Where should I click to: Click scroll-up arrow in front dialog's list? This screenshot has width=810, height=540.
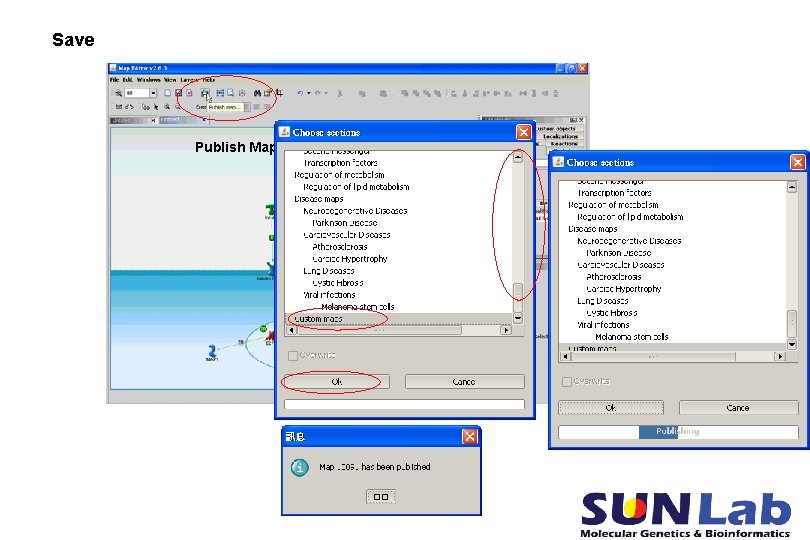coord(518,157)
